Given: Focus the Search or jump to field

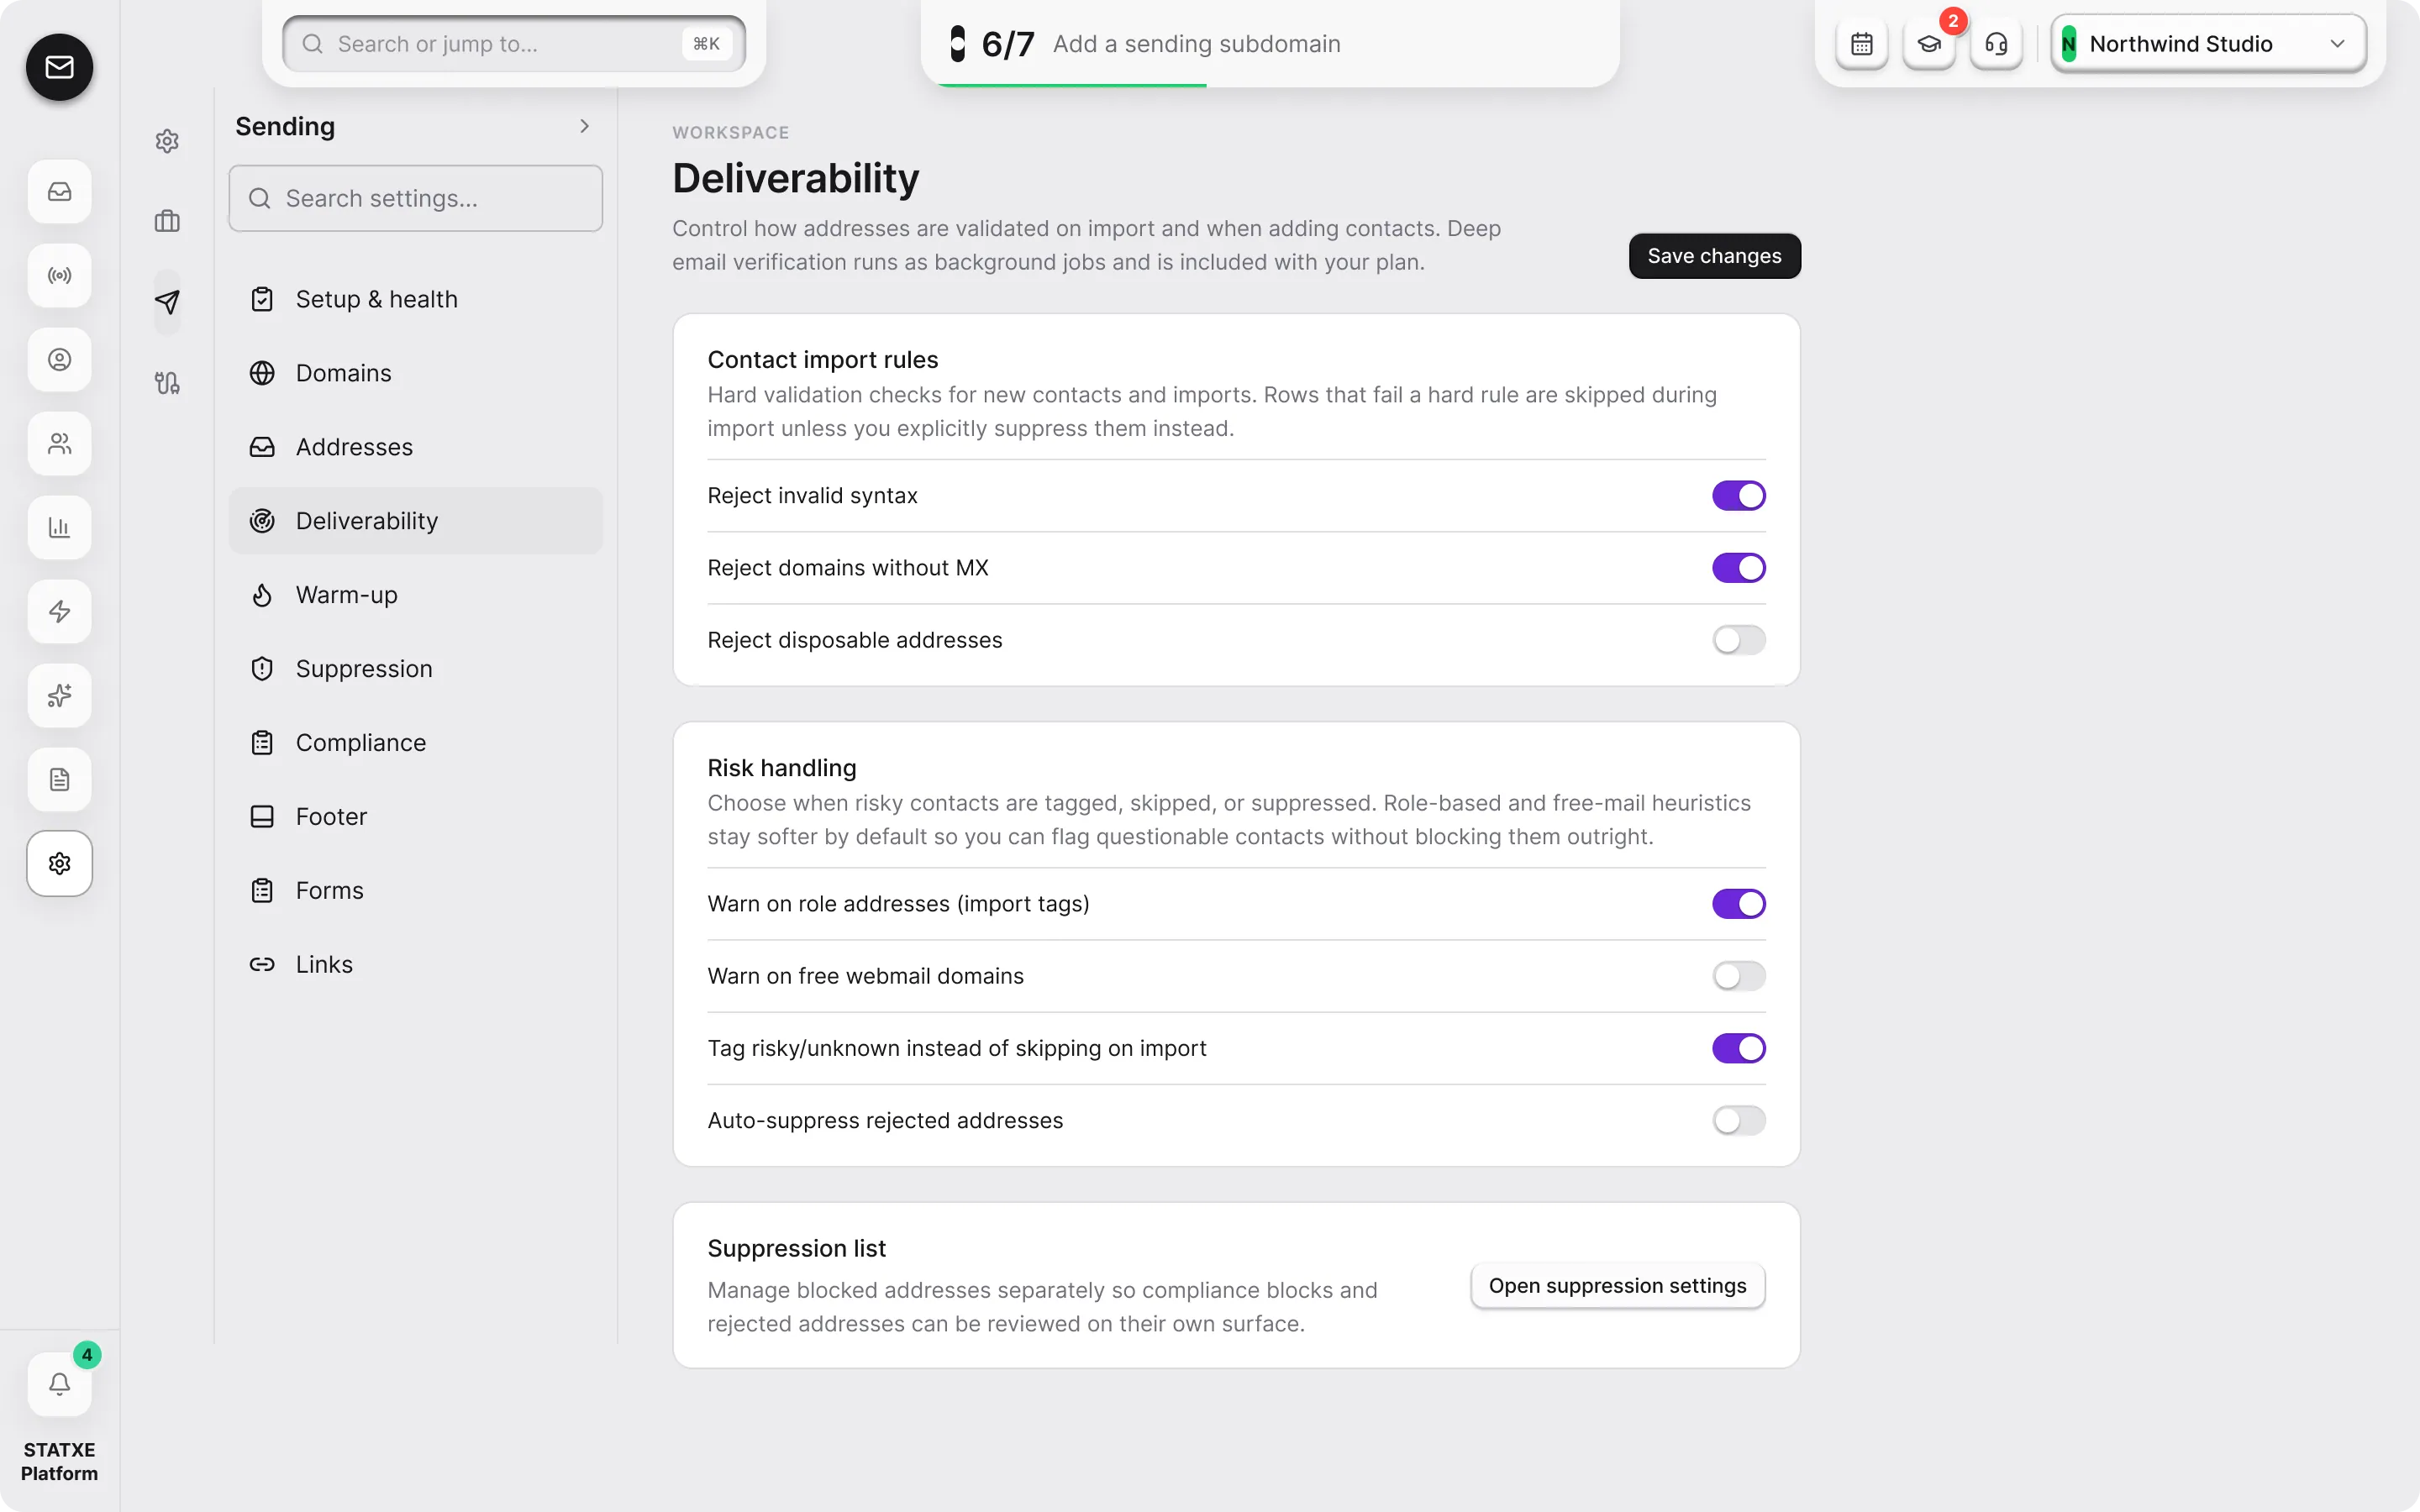Looking at the screenshot, I should pos(514,44).
